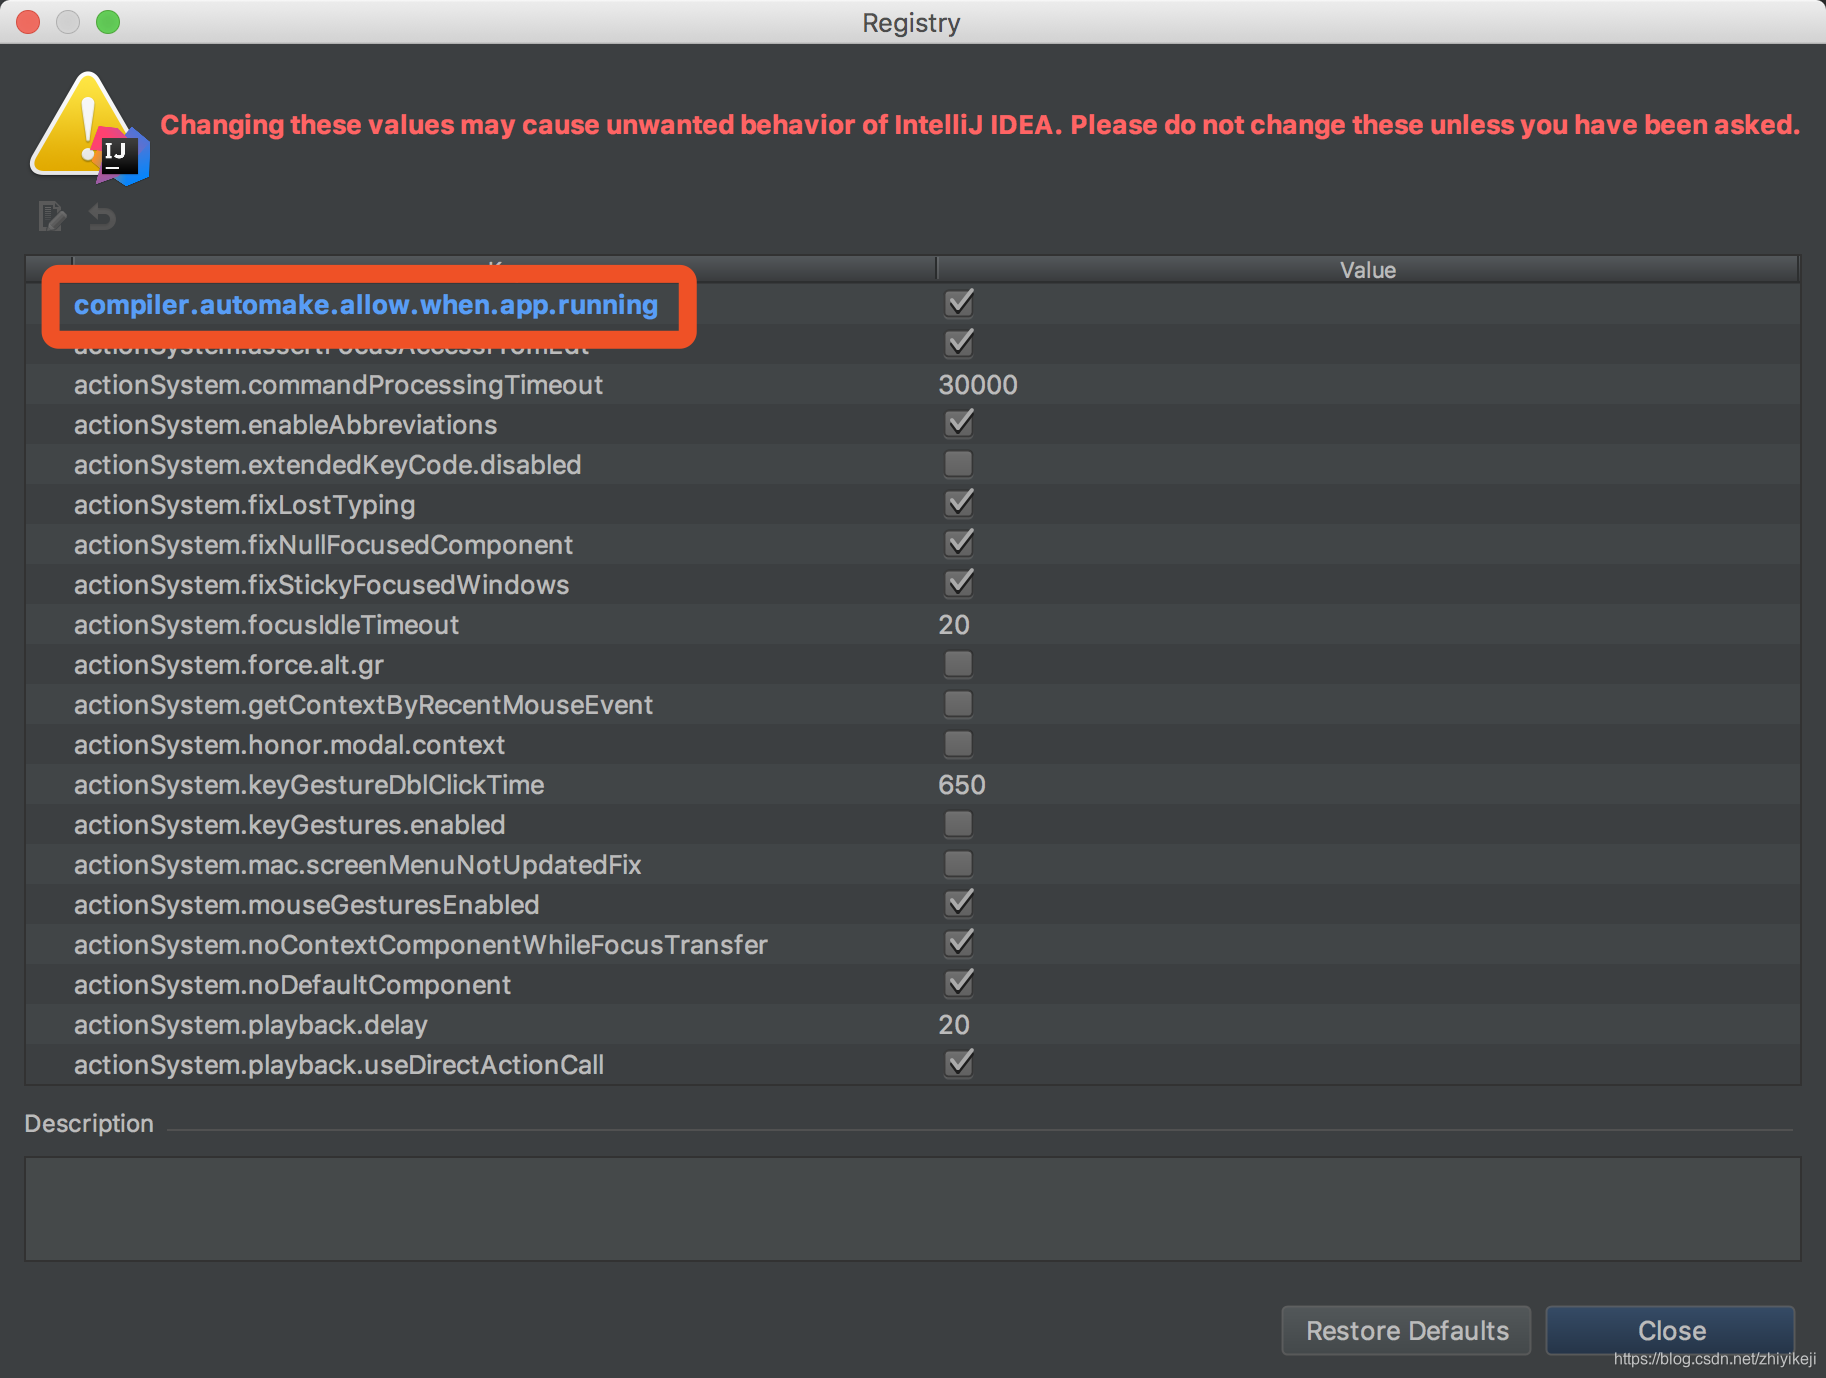
Task: Click the Restore Defaults button
Action: pos(1406,1331)
